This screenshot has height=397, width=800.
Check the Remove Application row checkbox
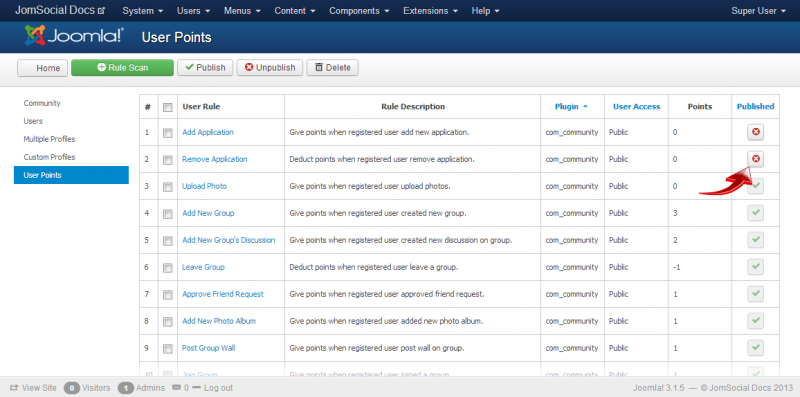click(x=167, y=160)
